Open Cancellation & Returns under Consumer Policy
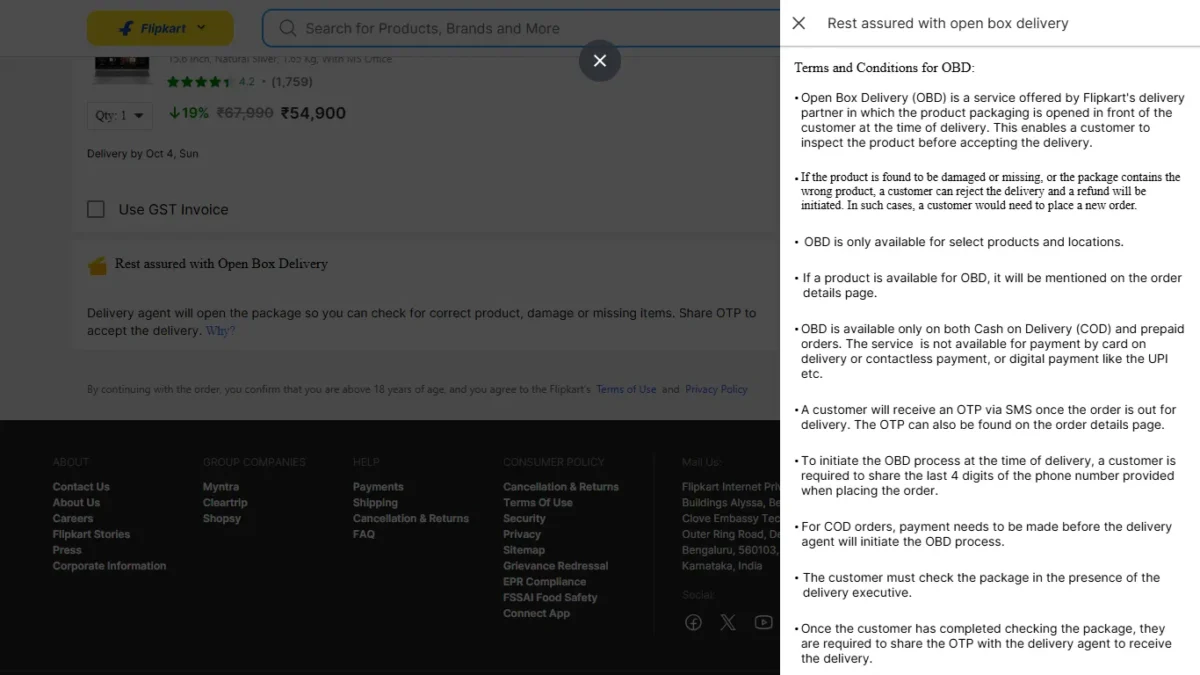Image resolution: width=1200 pixels, height=675 pixels. click(x=561, y=487)
